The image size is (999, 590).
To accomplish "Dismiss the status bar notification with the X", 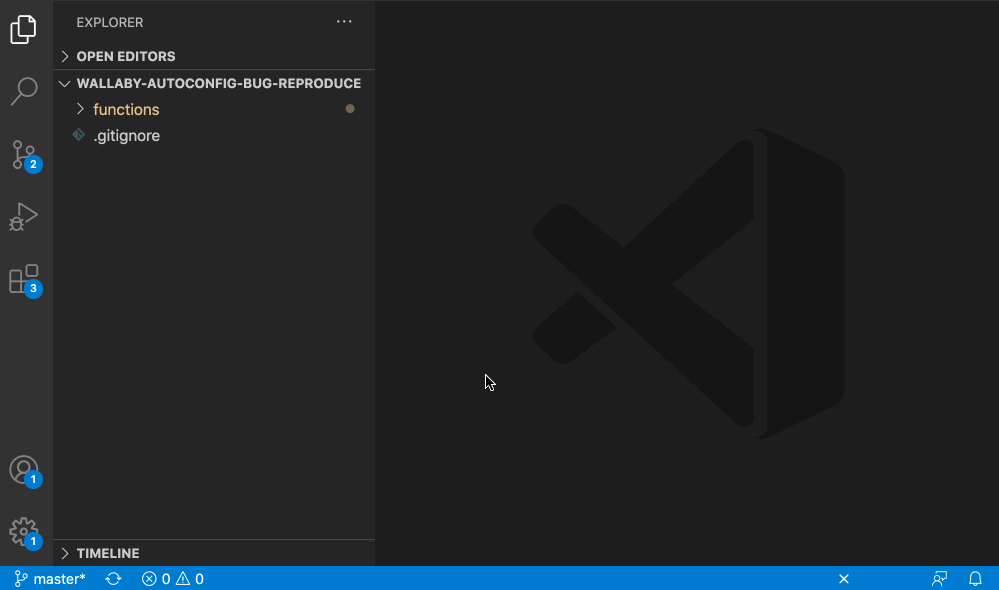I will (x=843, y=578).
